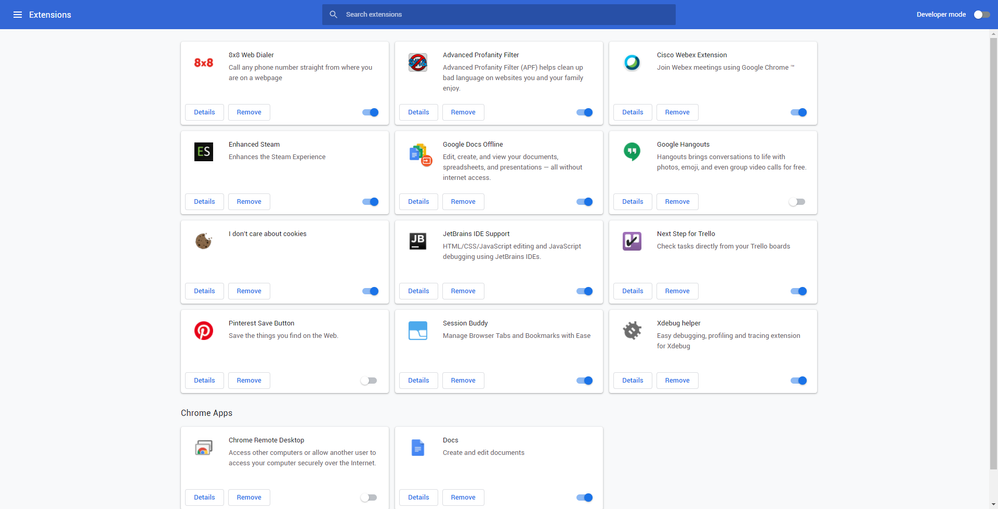The width and height of the screenshot is (998, 509).
Task: Click the Cisco Webex Extension icon
Action: (x=632, y=63)
